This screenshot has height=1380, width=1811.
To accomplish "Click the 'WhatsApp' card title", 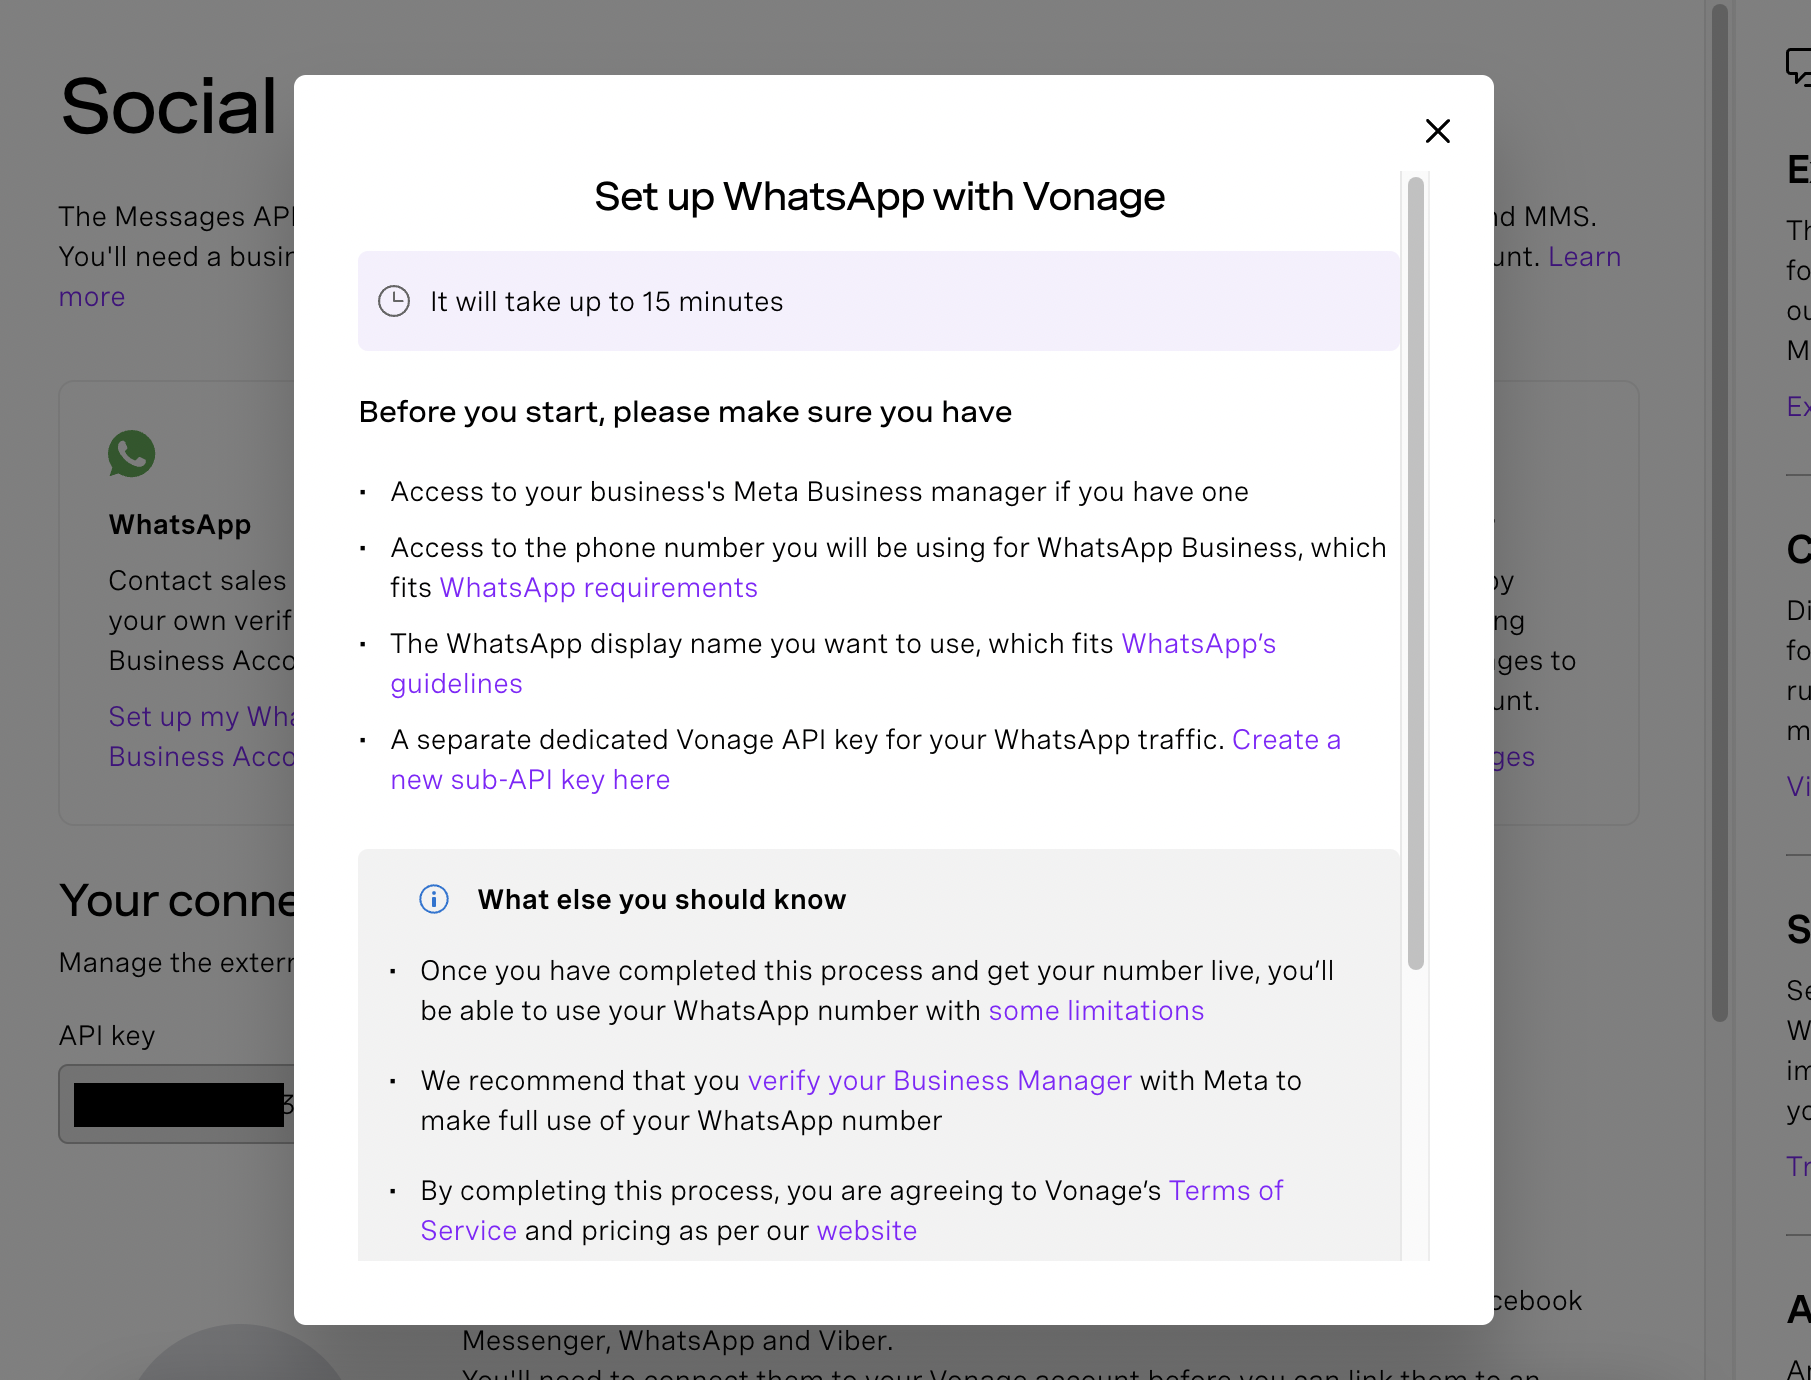I will [x=180, y=524].
